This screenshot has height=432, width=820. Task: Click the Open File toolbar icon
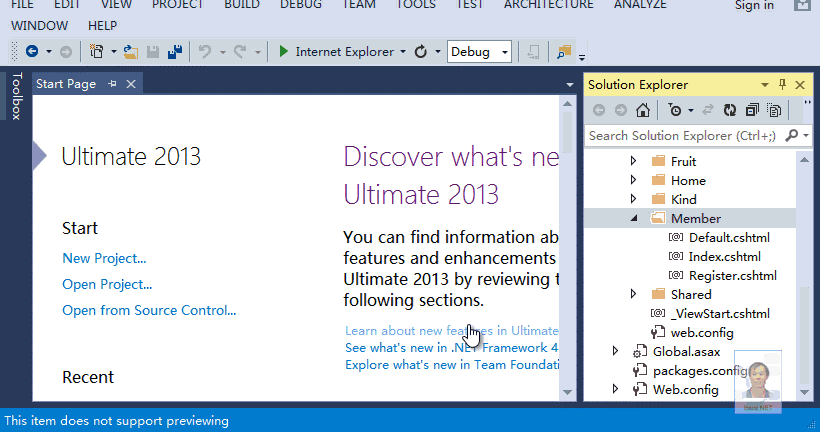point(130,51)
